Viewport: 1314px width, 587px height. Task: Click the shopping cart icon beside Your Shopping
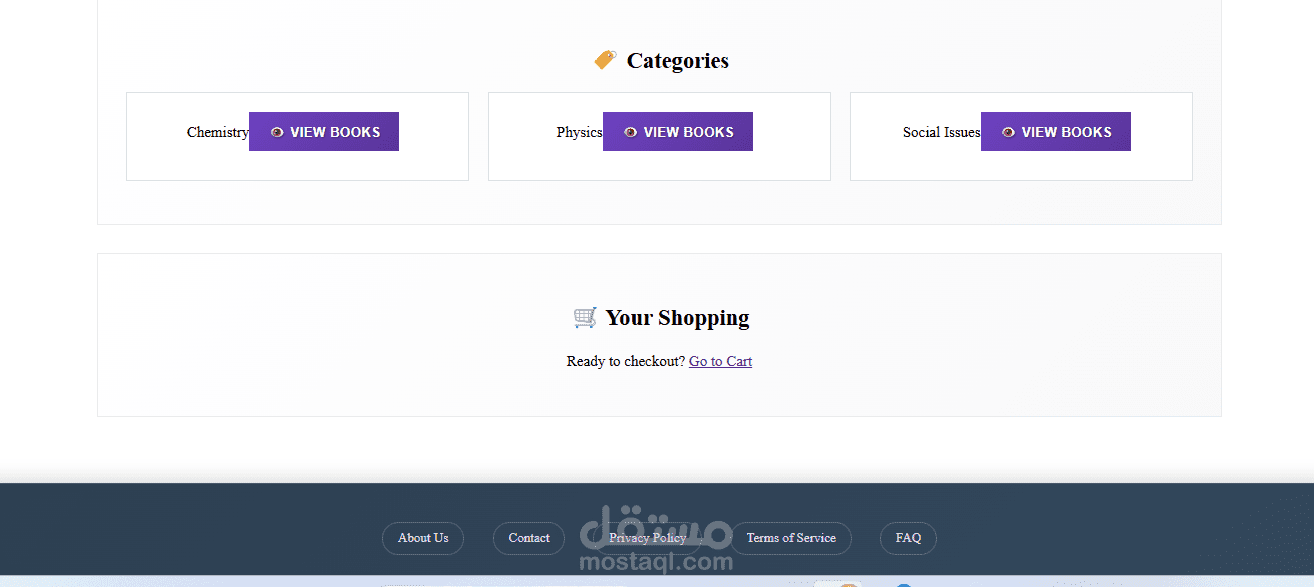(585, 317)
